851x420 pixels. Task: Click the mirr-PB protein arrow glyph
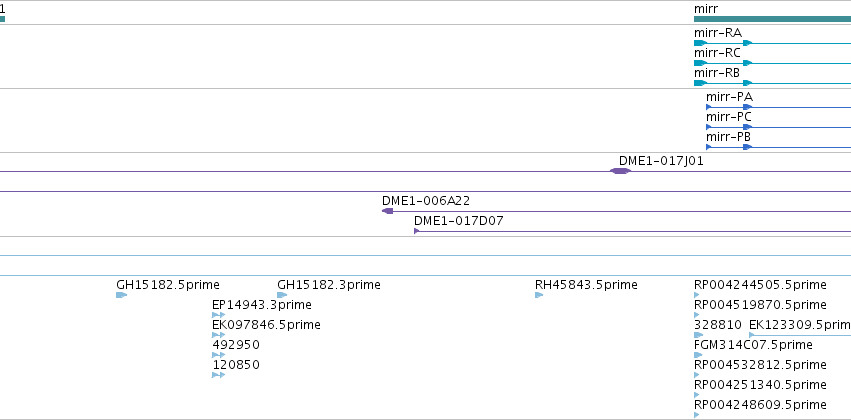[709, 147]
